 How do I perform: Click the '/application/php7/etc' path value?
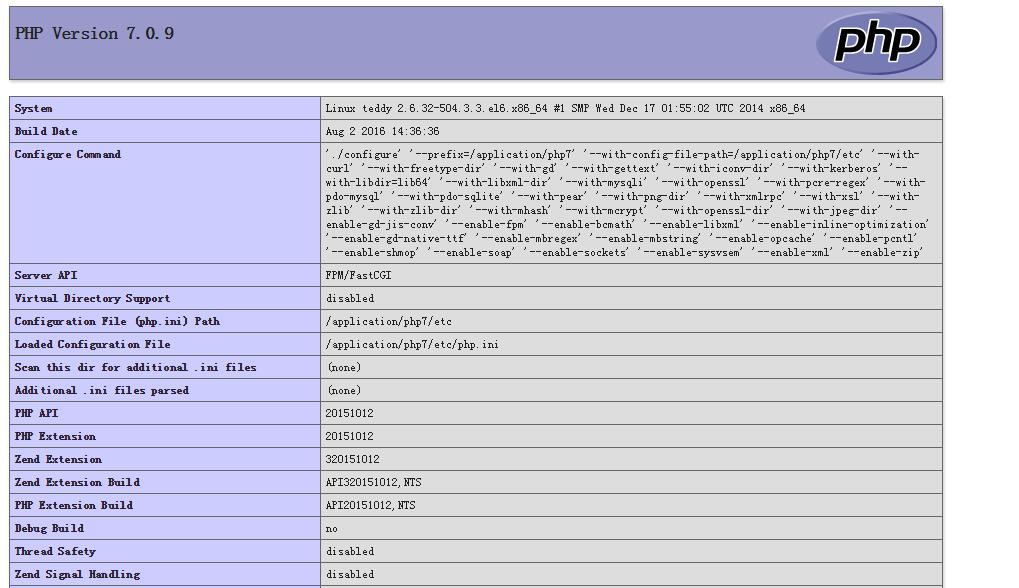pyautogui.click(x=389, y=322)
